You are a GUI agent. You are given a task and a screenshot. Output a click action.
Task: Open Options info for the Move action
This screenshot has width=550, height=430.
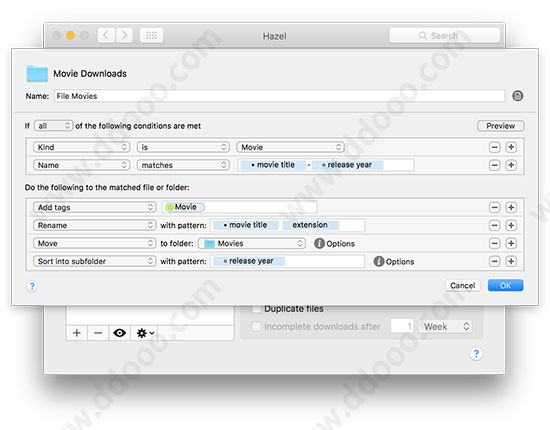click(319, 243)
